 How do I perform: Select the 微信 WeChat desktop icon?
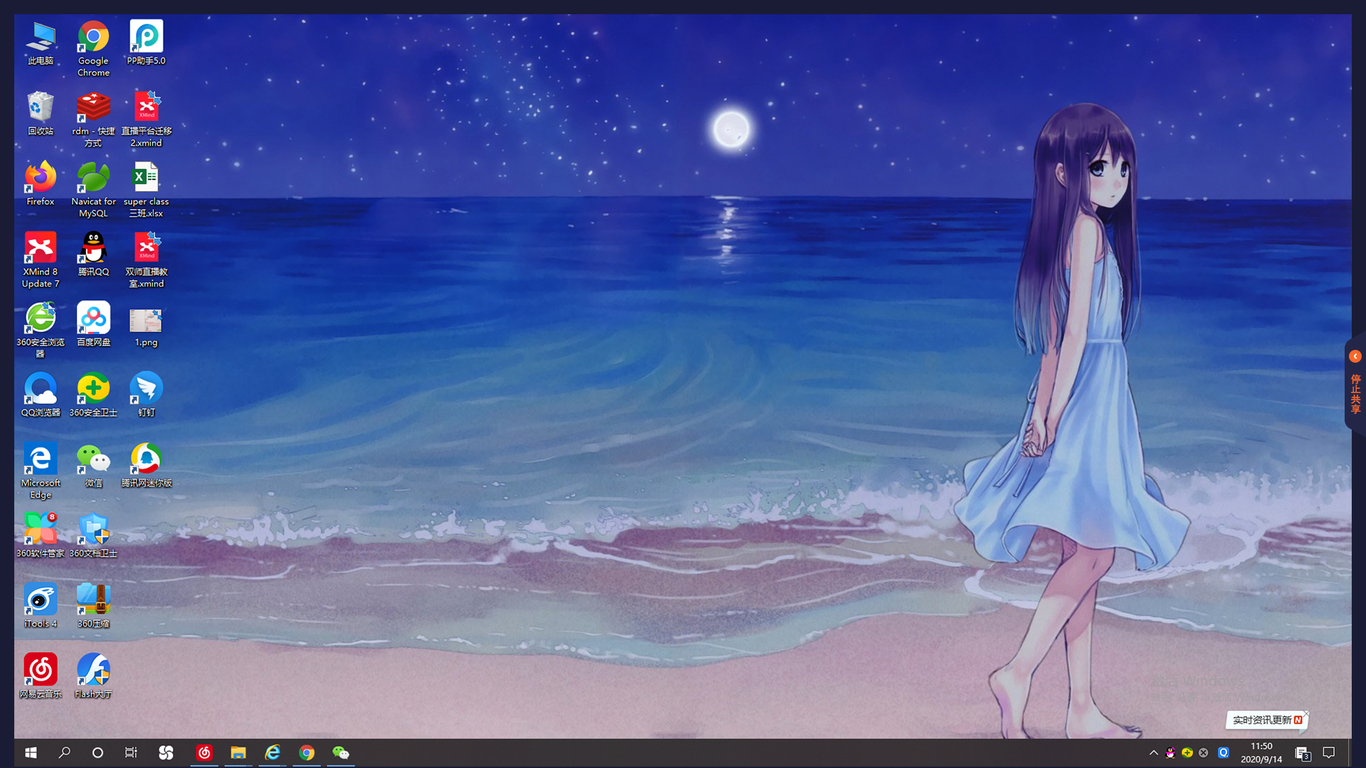tap(93, 465)
